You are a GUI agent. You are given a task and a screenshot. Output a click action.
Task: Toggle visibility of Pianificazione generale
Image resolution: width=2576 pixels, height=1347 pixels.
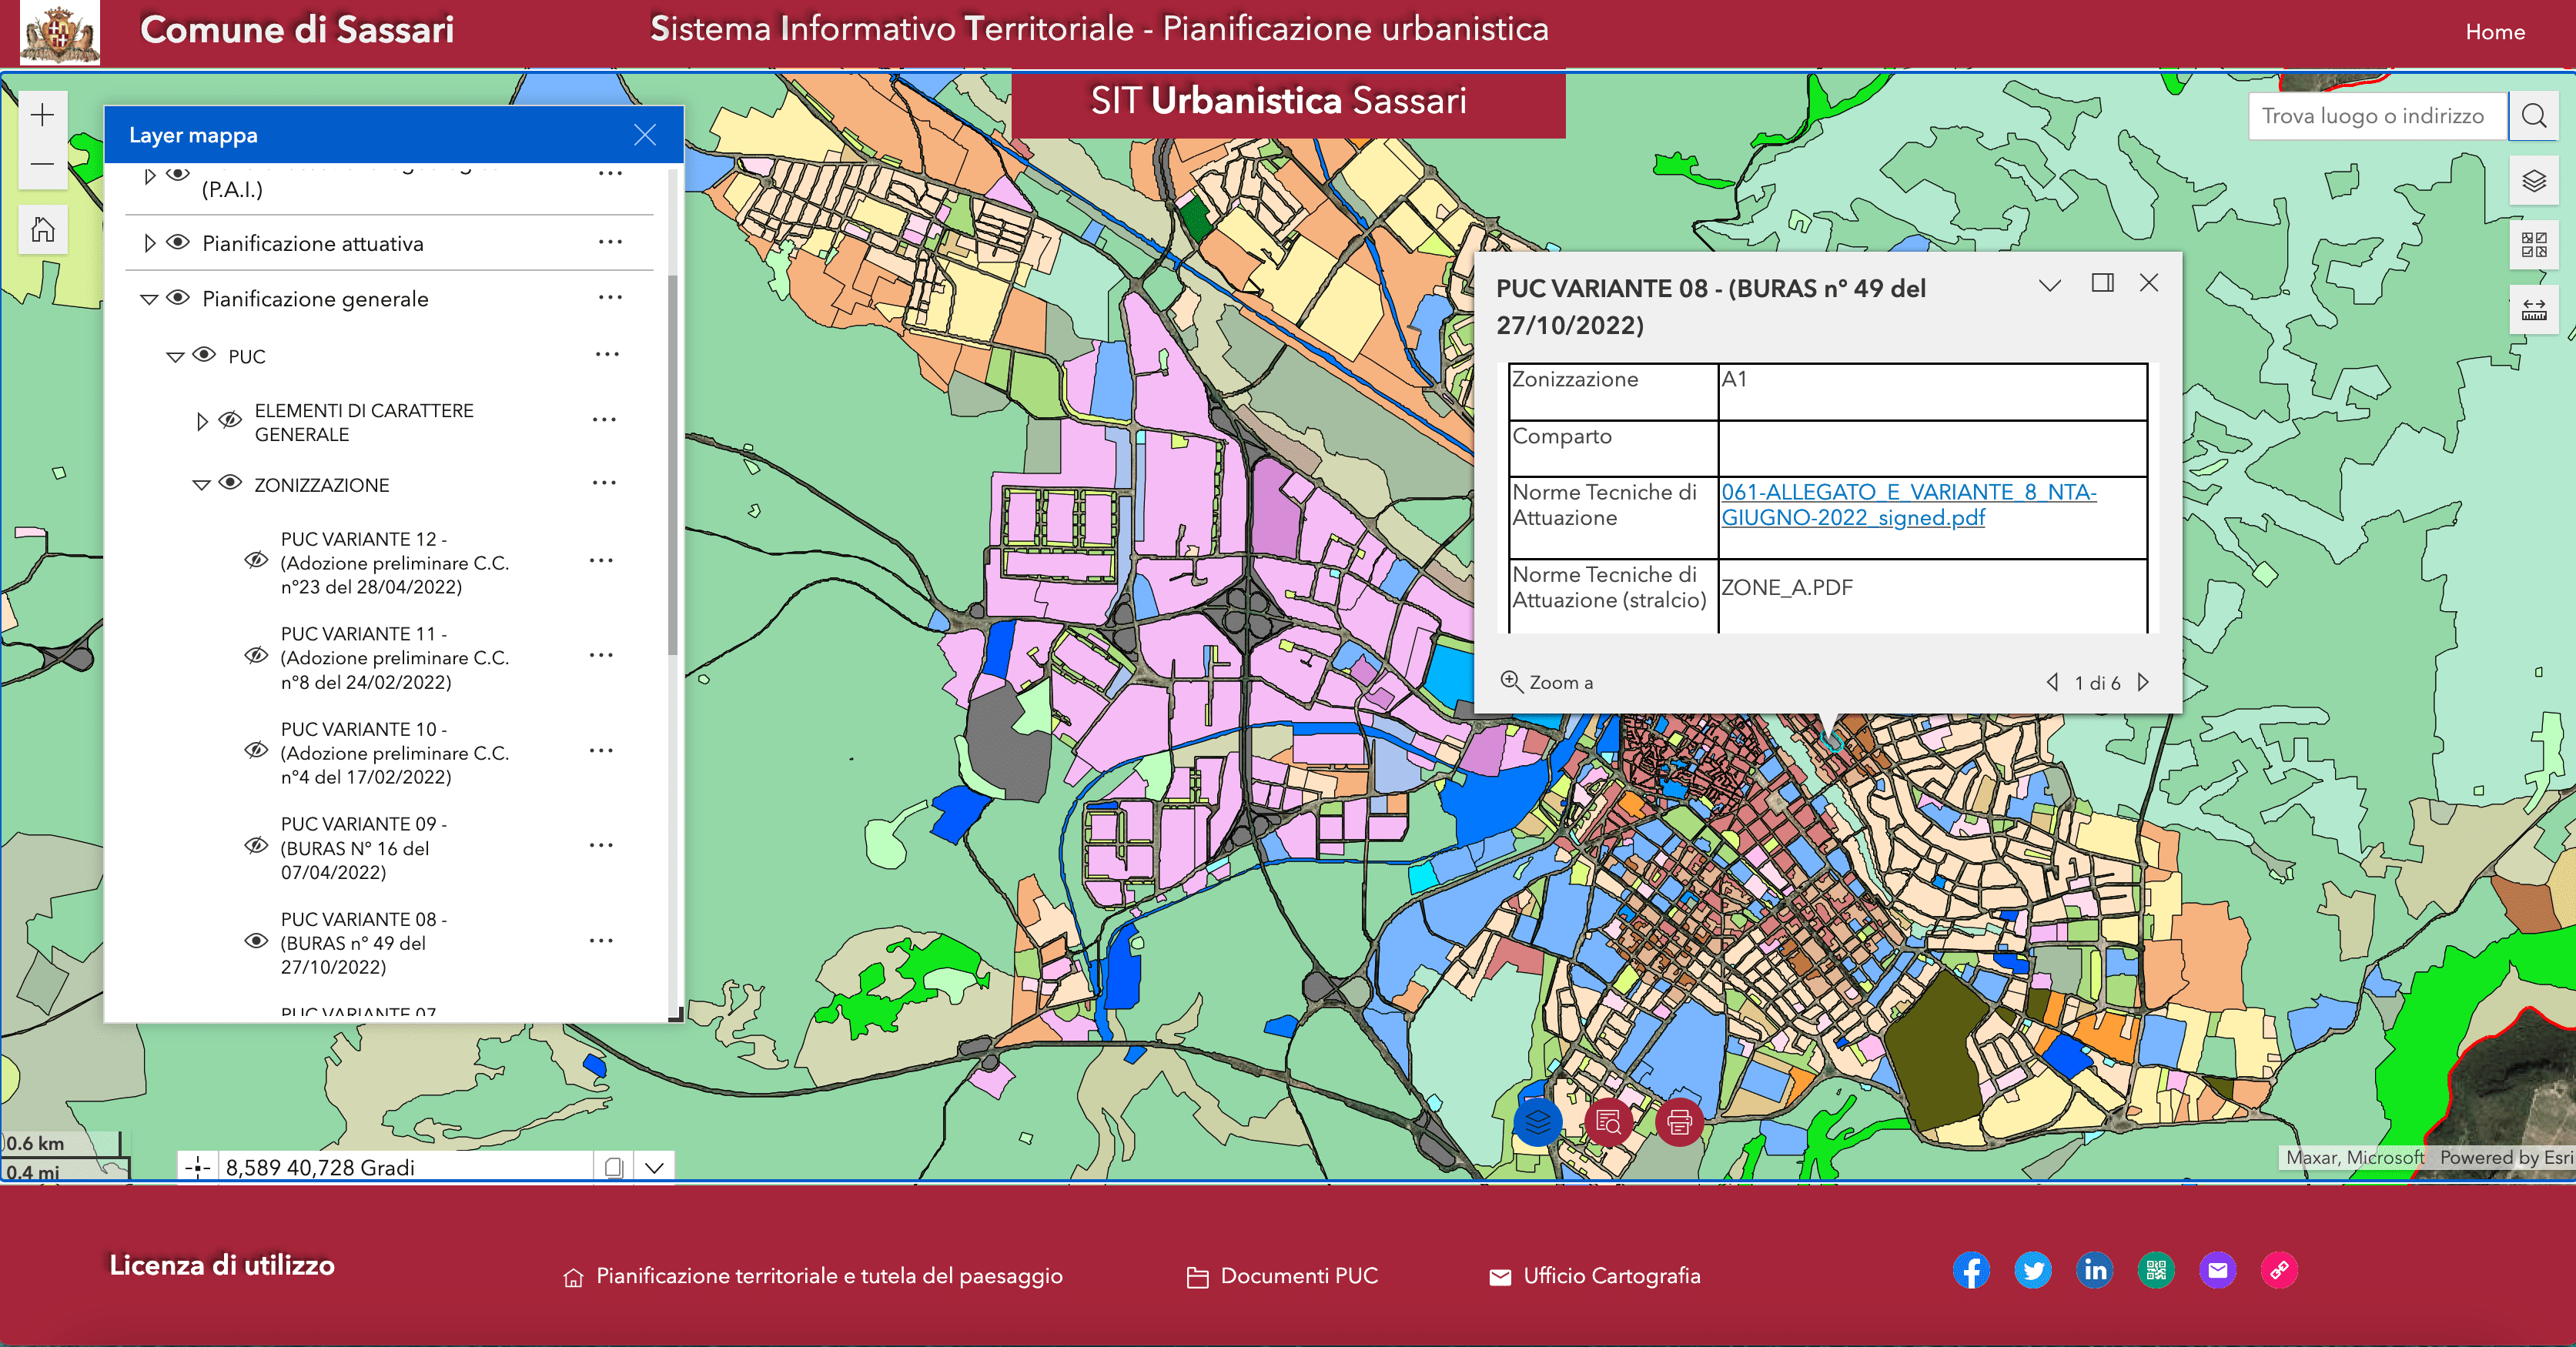pos(178,298)
